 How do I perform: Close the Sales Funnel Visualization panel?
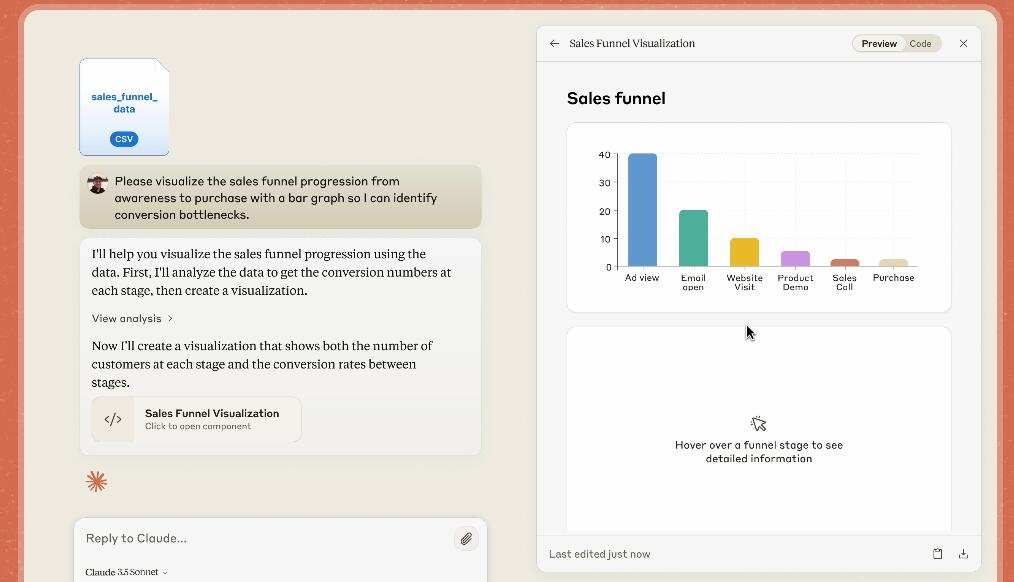[963, 44]
